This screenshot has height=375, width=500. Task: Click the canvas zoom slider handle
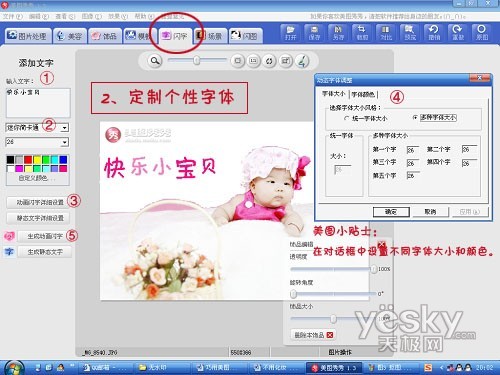197,61
